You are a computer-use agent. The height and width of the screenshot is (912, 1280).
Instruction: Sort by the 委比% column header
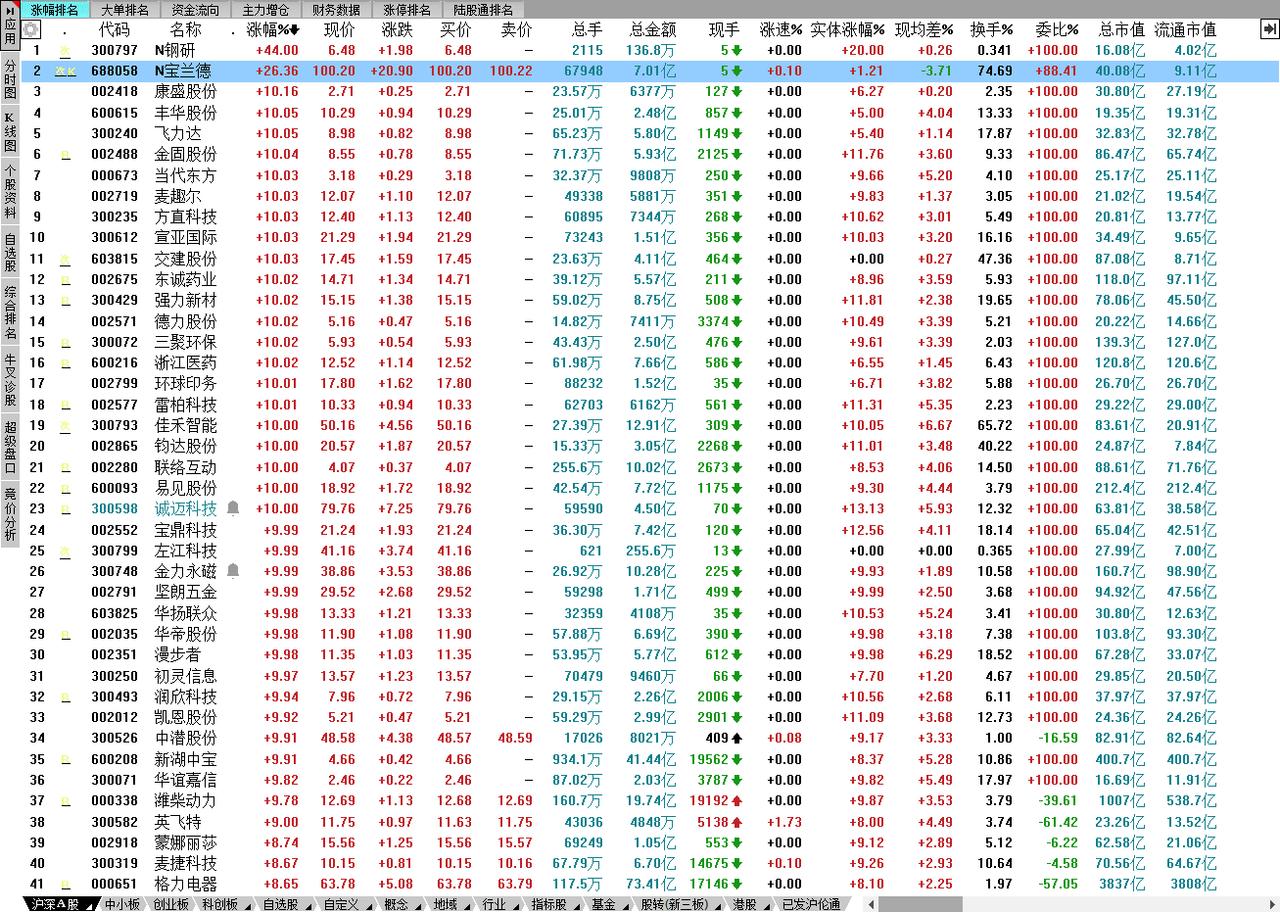pyautogui.click(x=1055, y=30)
